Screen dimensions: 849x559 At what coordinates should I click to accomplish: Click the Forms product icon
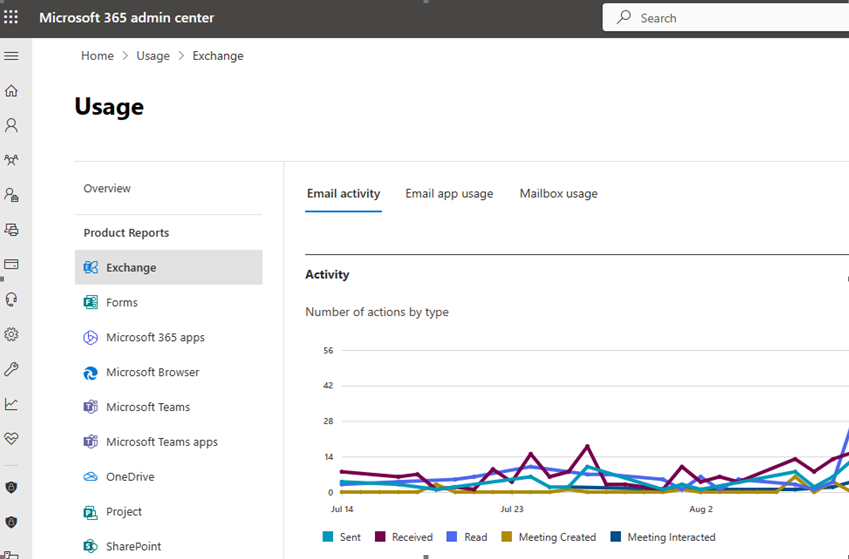90,302
